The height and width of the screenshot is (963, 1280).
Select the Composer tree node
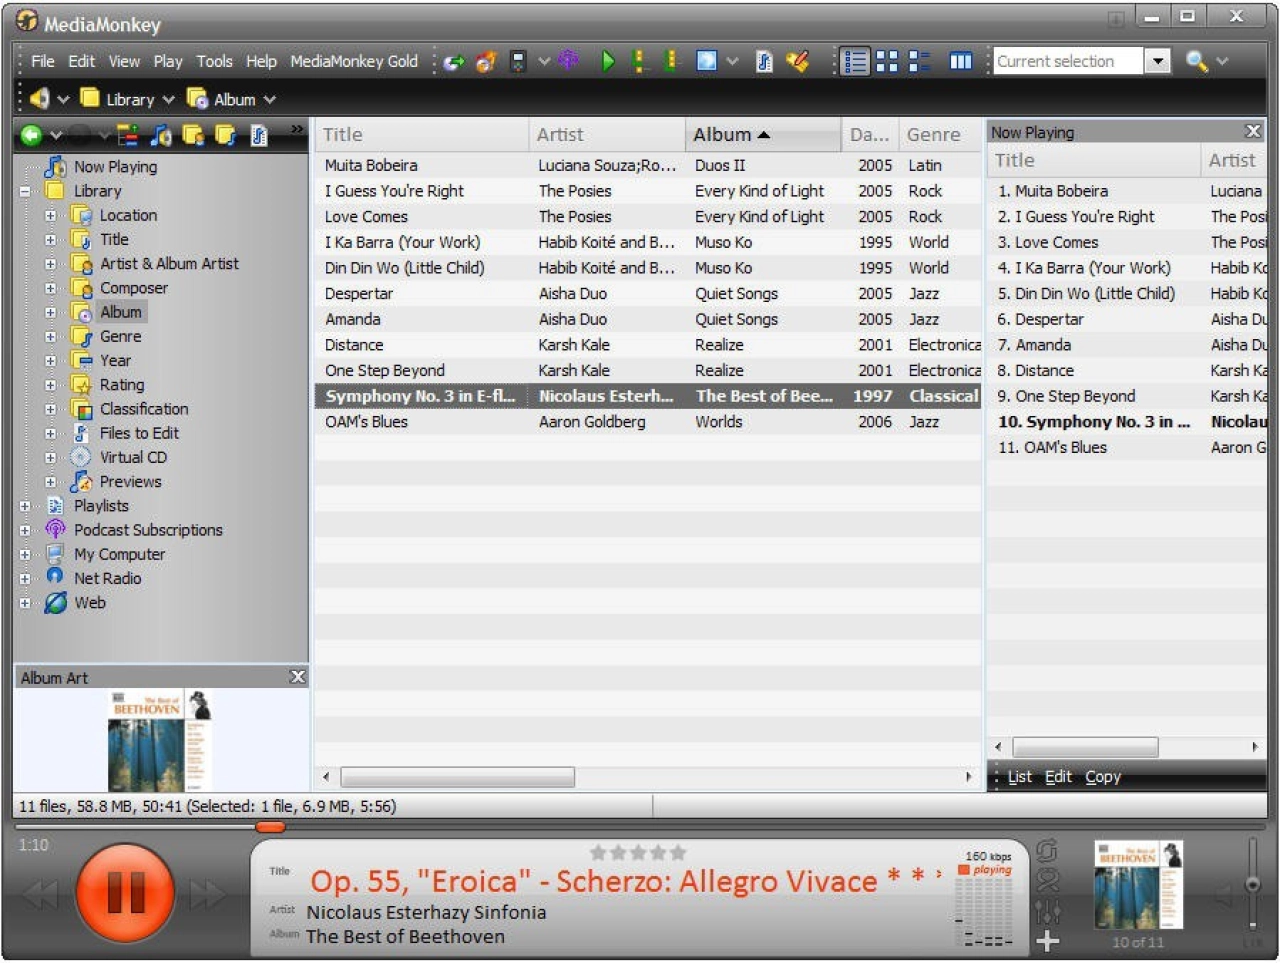tap(133, 288)
